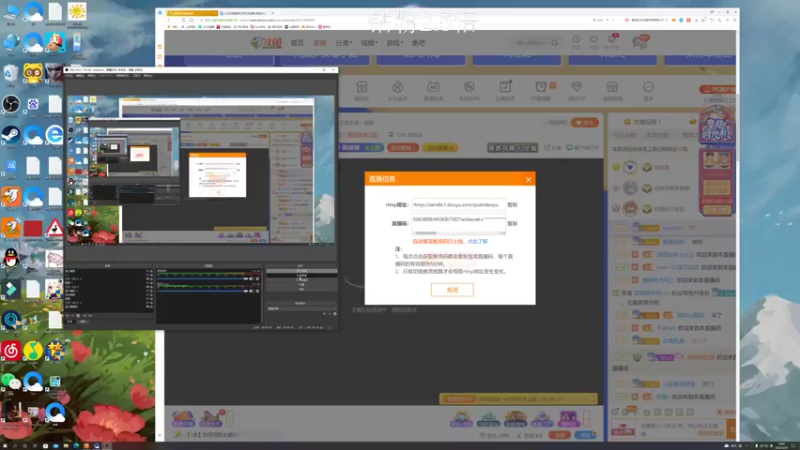The width and height of the screenshot is (800, 450).
Task: Click 客户端打开 open in client link
Action: click(x=582, y=147)
